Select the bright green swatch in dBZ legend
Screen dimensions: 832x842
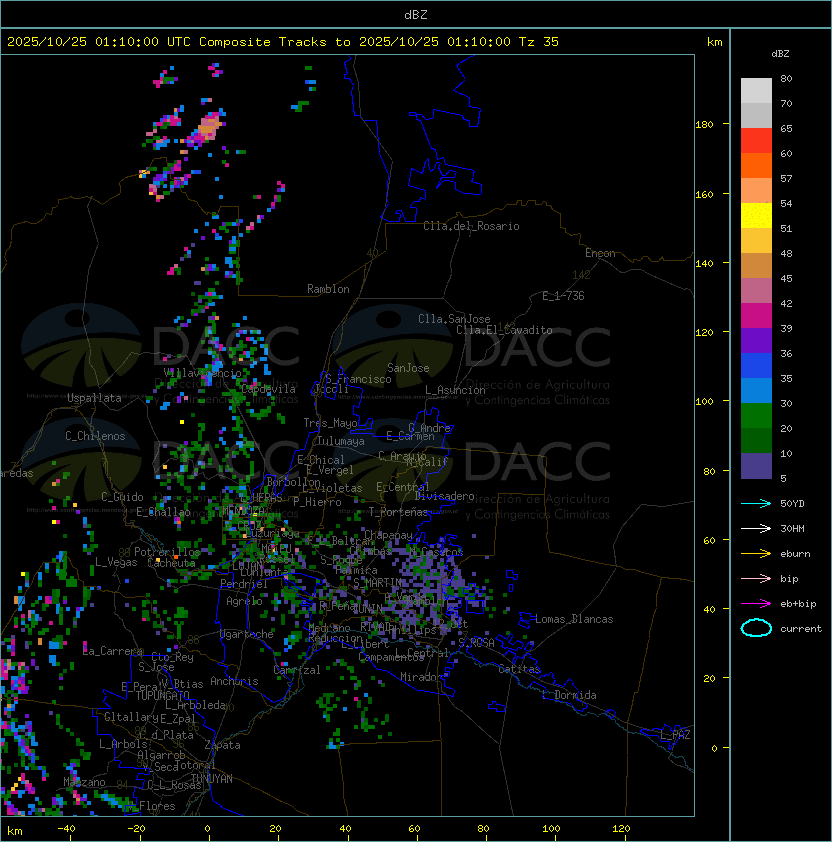(756, 416)
